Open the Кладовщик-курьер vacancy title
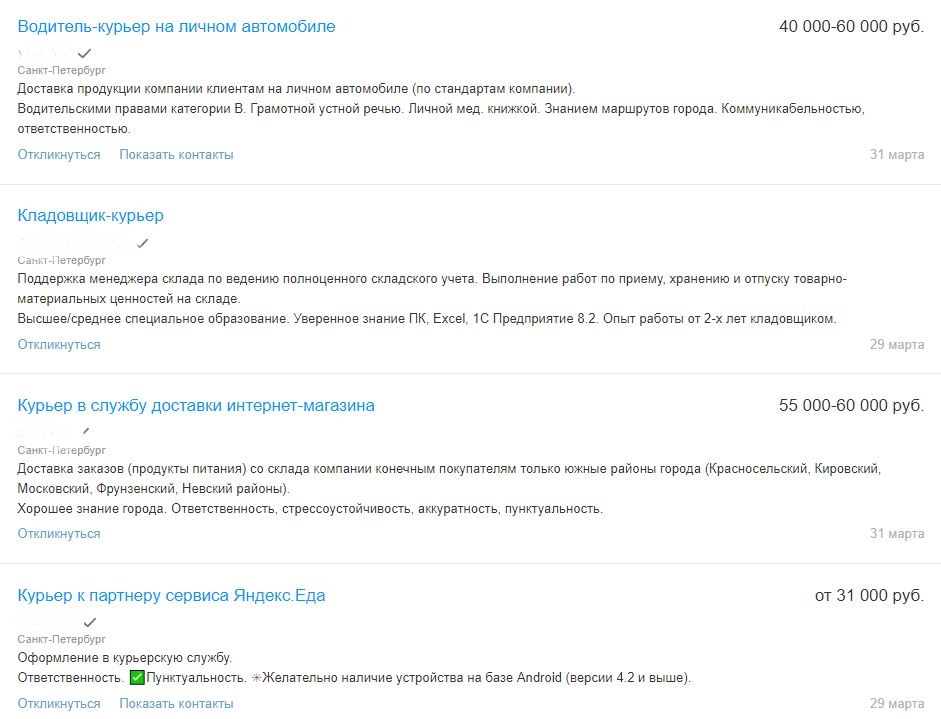Image resolution: width=941 pixels, height=719 pixels. (x=91, y=215)
